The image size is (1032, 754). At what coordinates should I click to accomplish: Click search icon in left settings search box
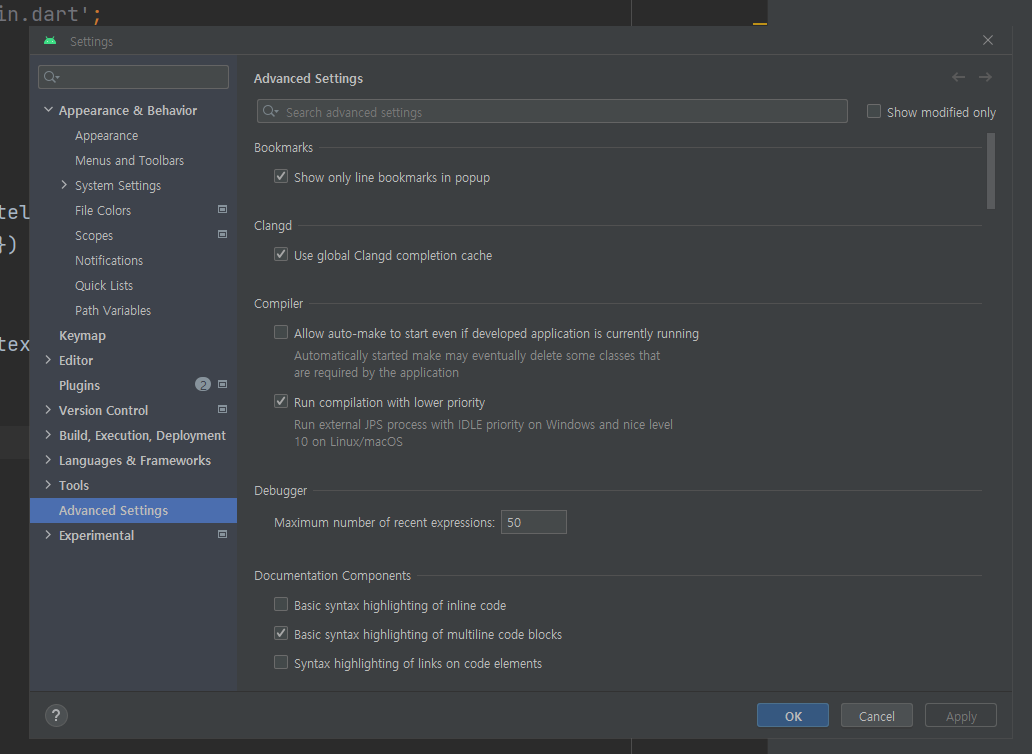51,77
